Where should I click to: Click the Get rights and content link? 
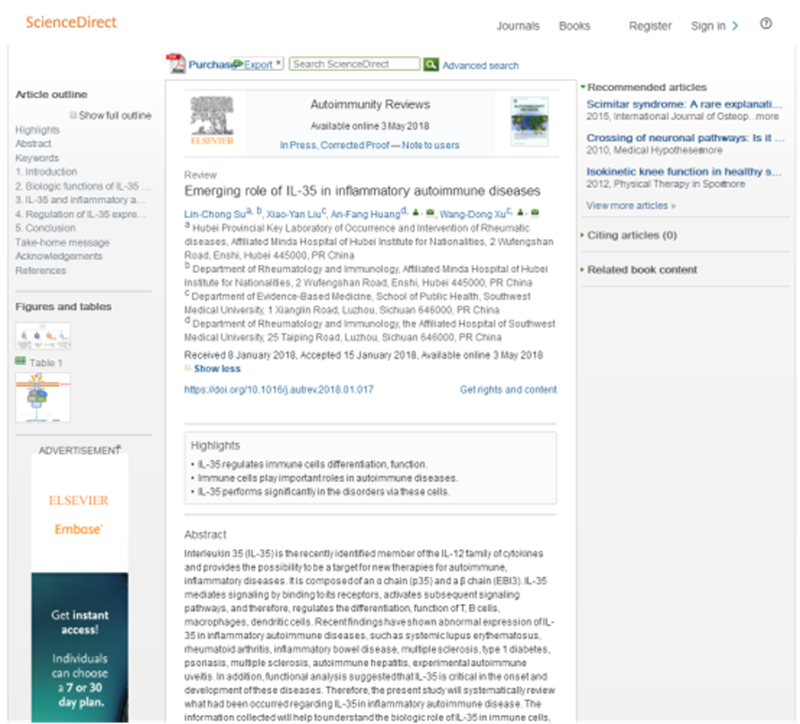coord(508,390)
